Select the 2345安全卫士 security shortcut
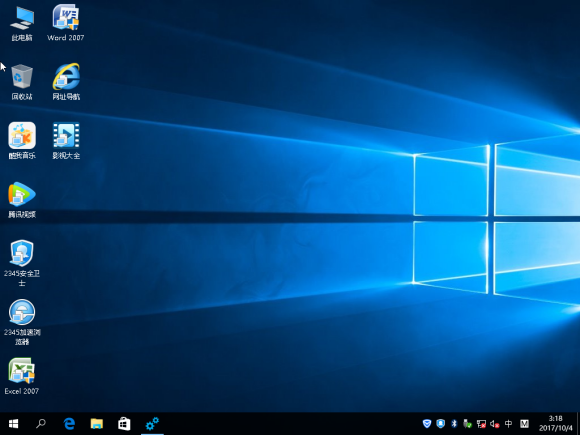 [22, 263]
